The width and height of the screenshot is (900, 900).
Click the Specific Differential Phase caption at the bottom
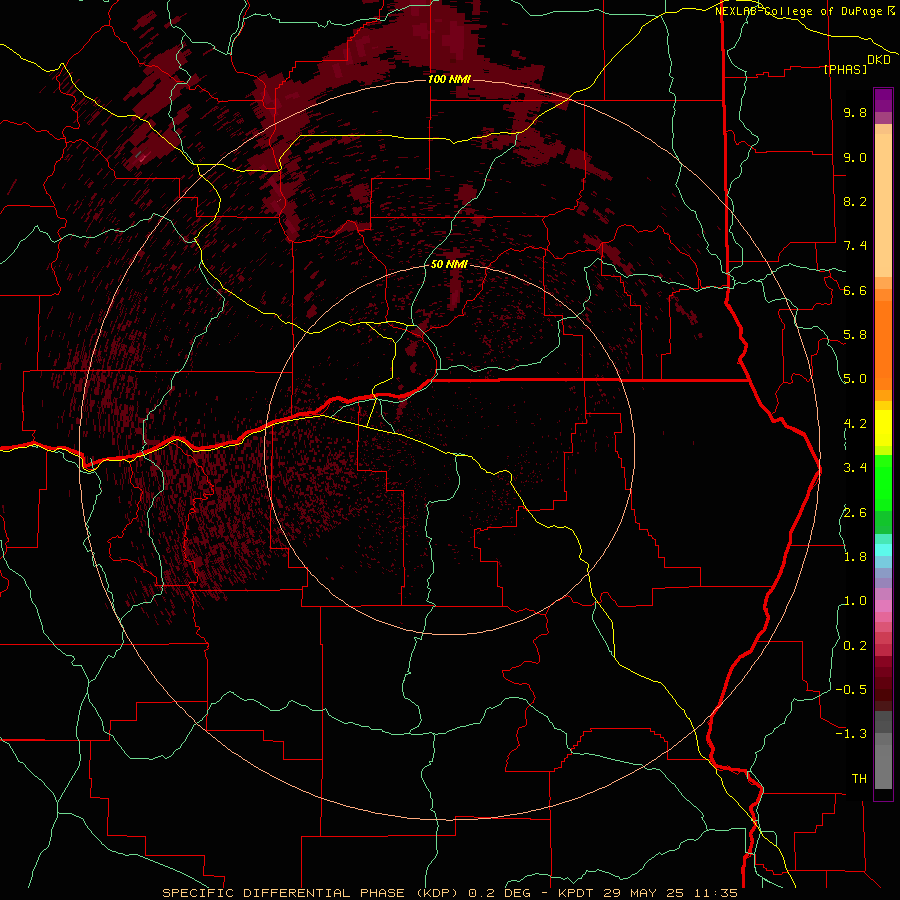[x=449, y=893]
